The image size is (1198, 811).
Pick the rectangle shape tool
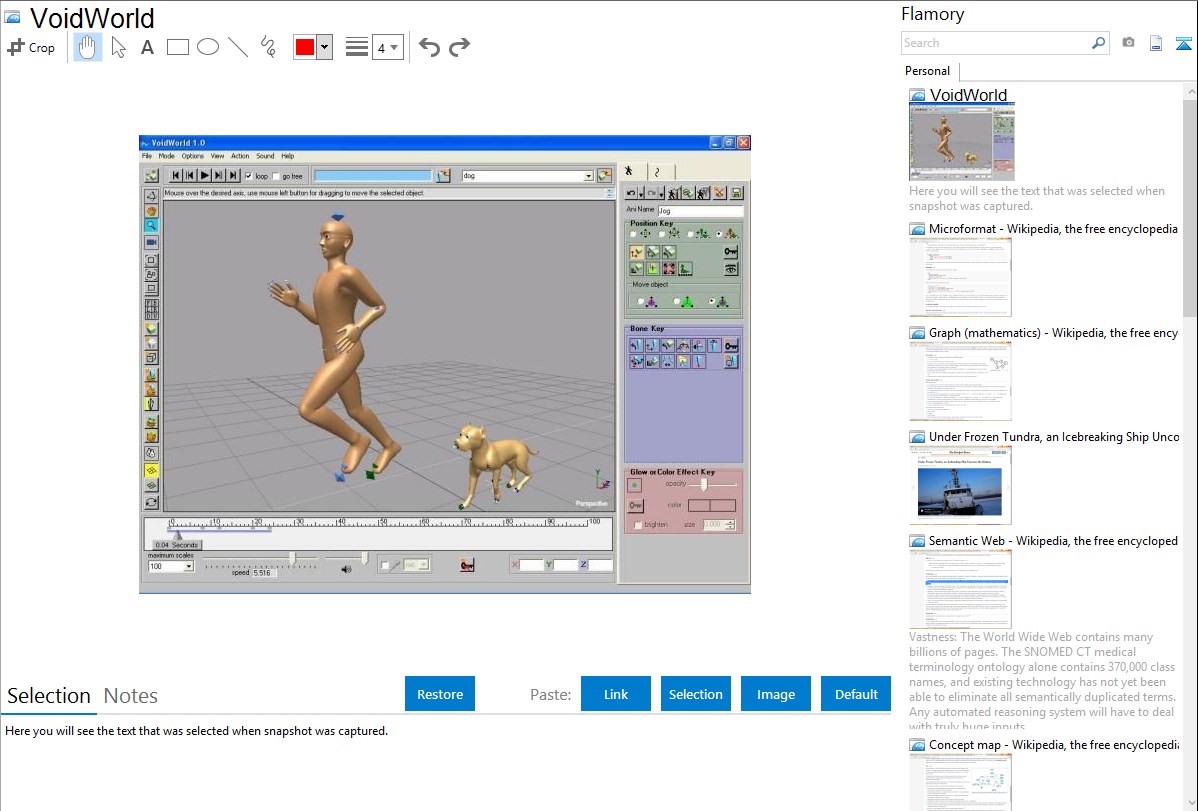pyautogui.click(x=177, y=47)
